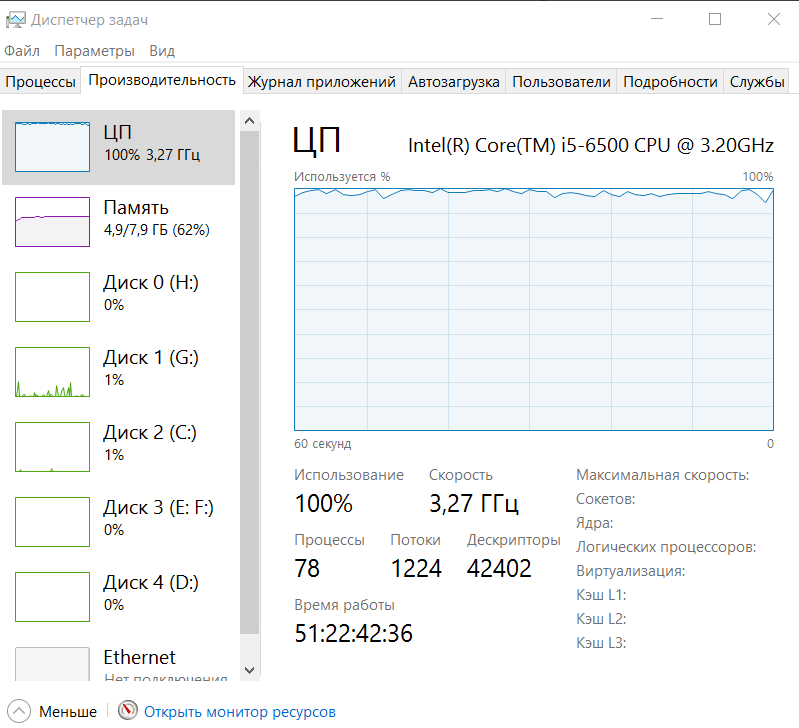
Task: Click the Диспетчер задач title bar icon
Action: 15,20
